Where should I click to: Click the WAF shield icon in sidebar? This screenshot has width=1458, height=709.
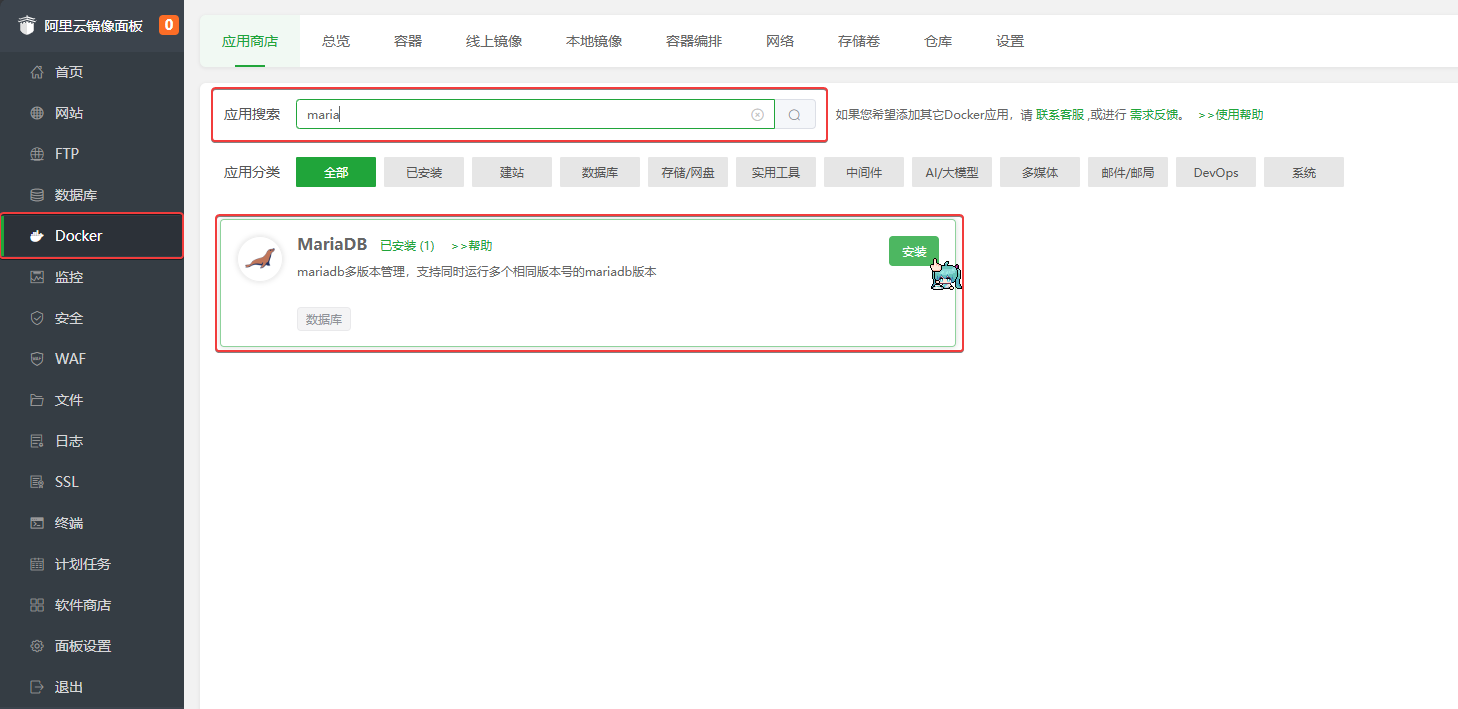click(x=37, y=359)
